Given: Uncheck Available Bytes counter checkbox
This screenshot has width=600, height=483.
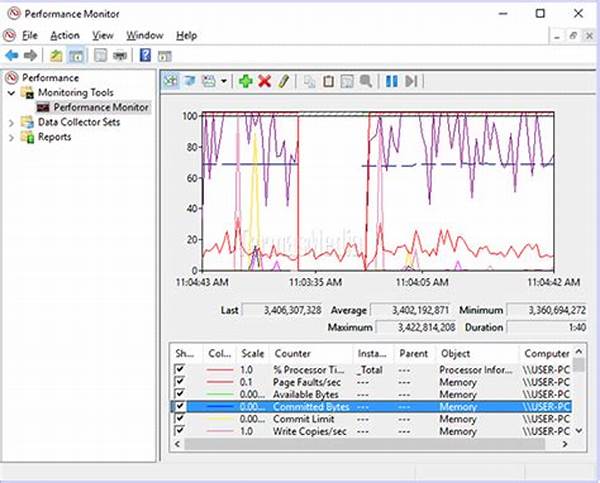Looking at the screenshot, I should (179, 394).
